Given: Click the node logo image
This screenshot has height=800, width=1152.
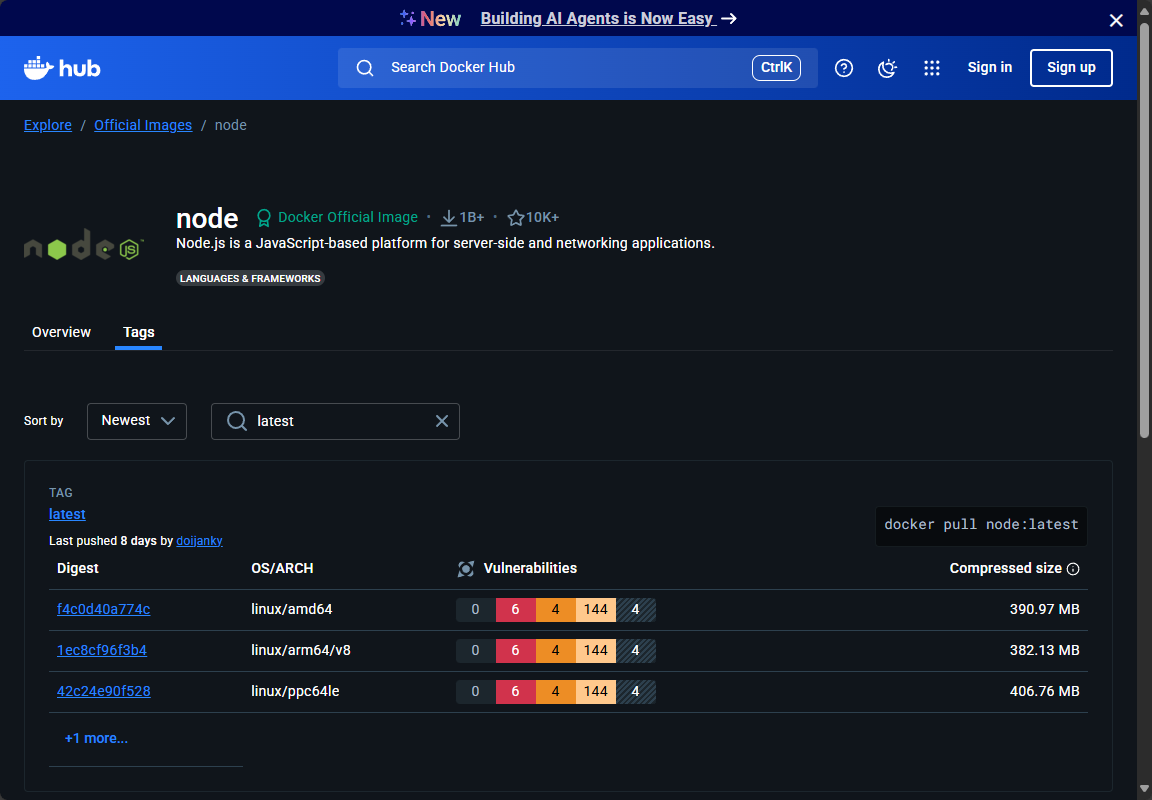Looking at the screenshot, I should click(84, 245).
